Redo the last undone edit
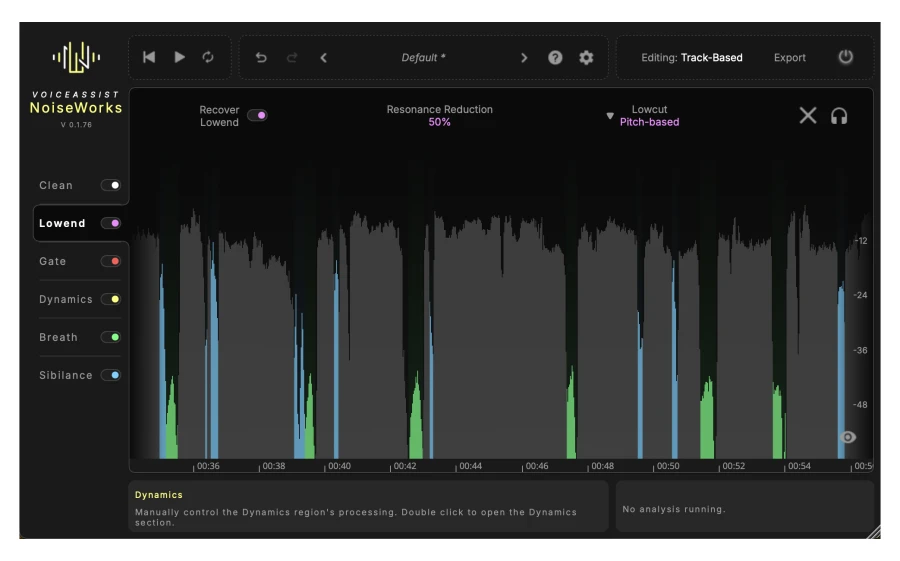Image resolution: width=900 pixels, height=561 pixels. (292, 57)
